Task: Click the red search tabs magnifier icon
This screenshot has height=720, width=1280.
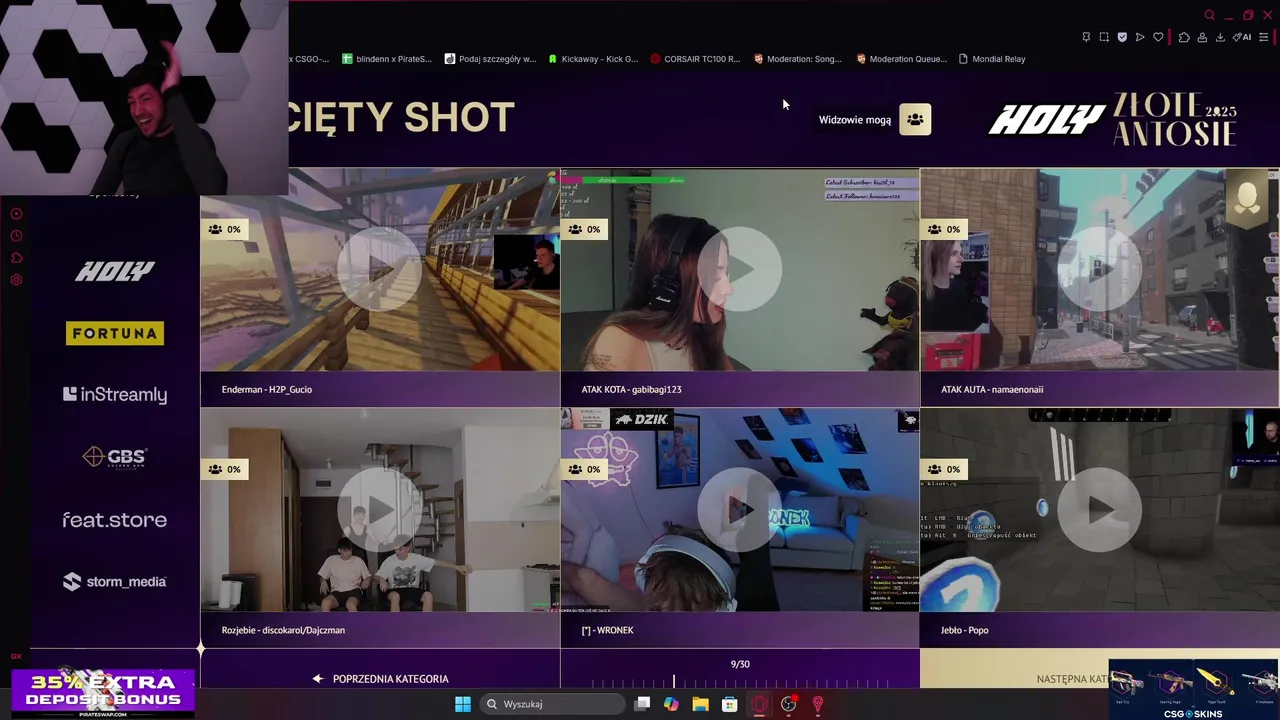Action: [1209, 15]
